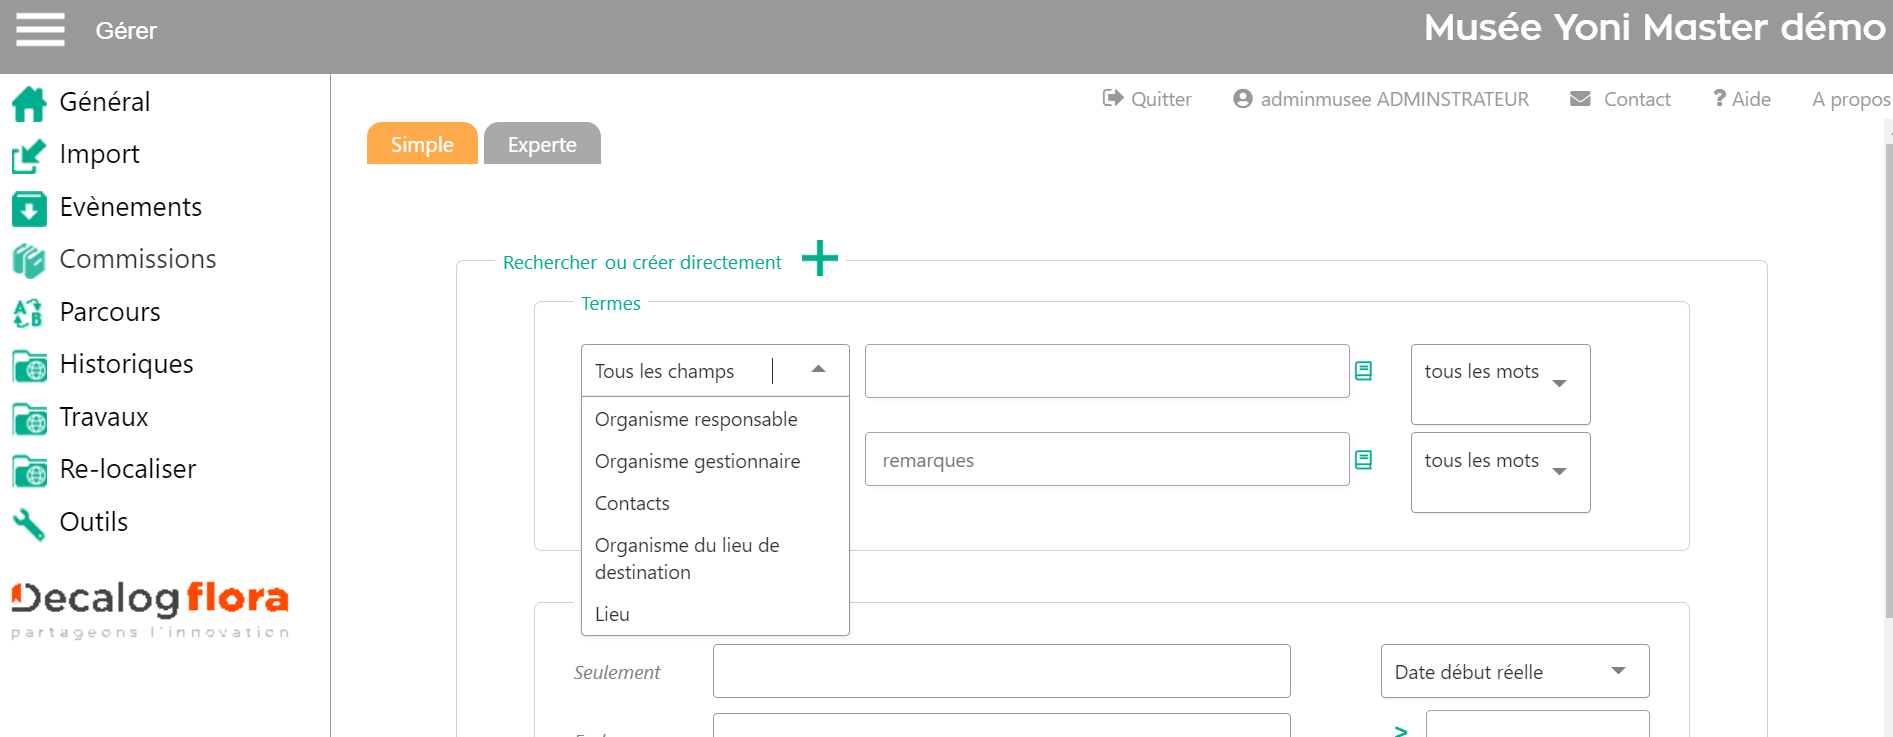Select Organisme responsable option
Viewport: 1893px width, 737px height.
tap(715, 419)
